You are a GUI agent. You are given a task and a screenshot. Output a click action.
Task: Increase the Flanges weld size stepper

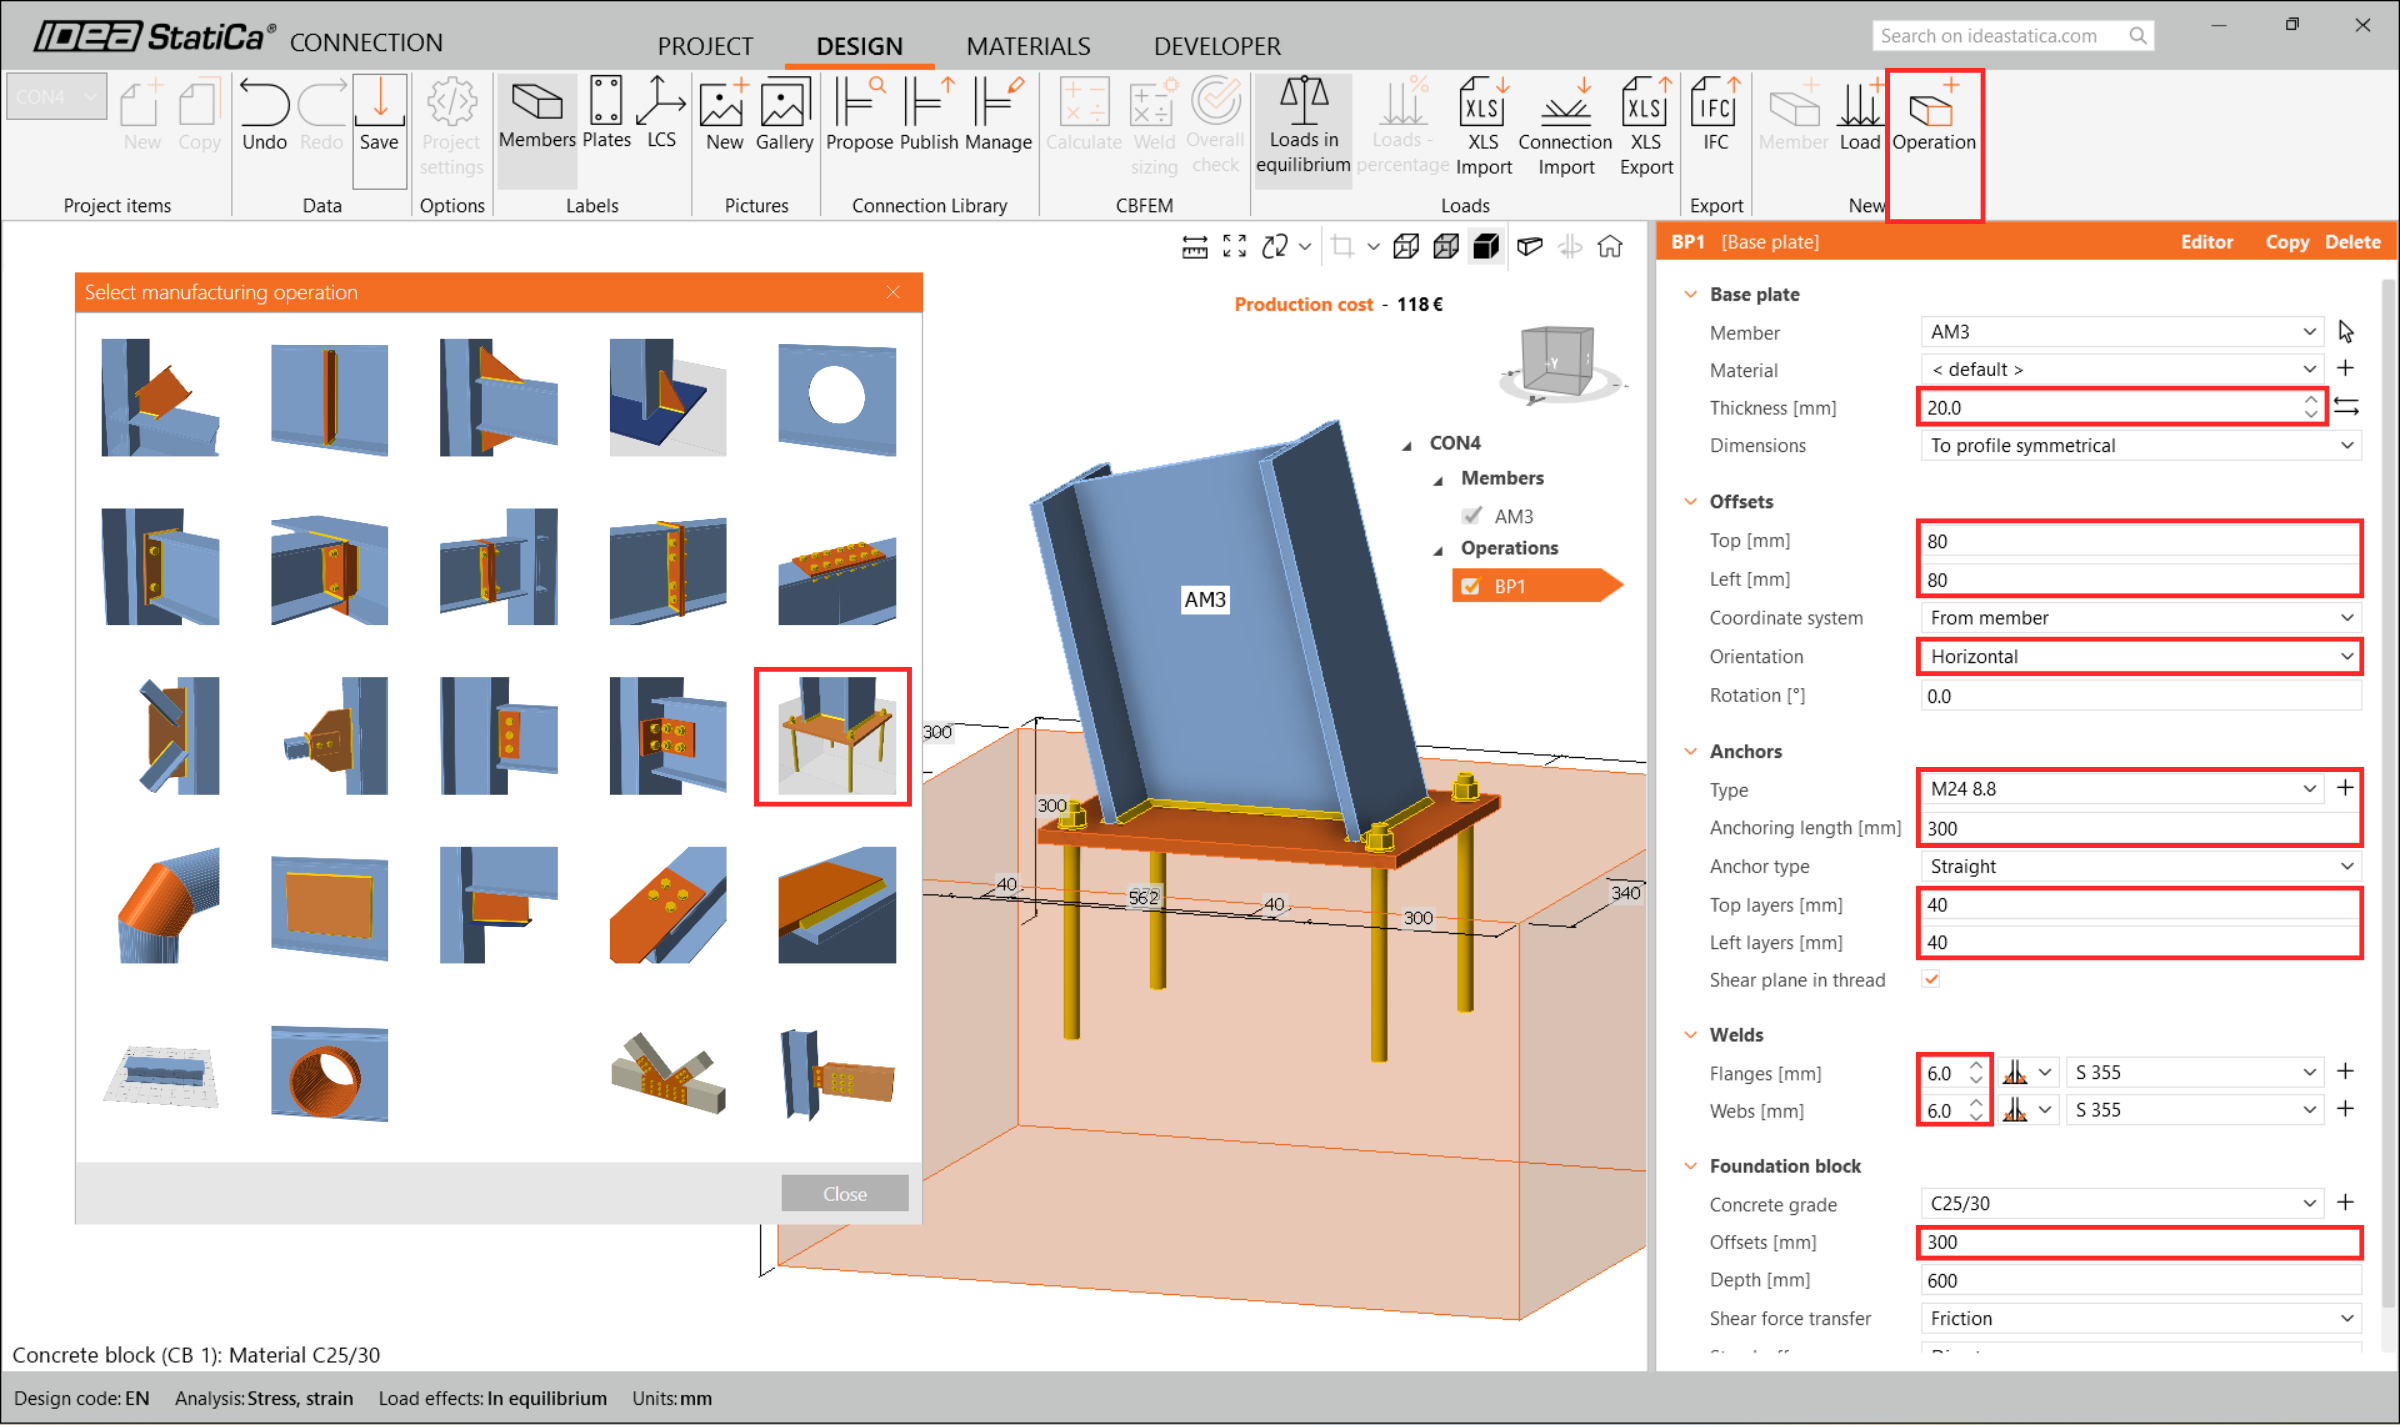tap(1976, 1066)
